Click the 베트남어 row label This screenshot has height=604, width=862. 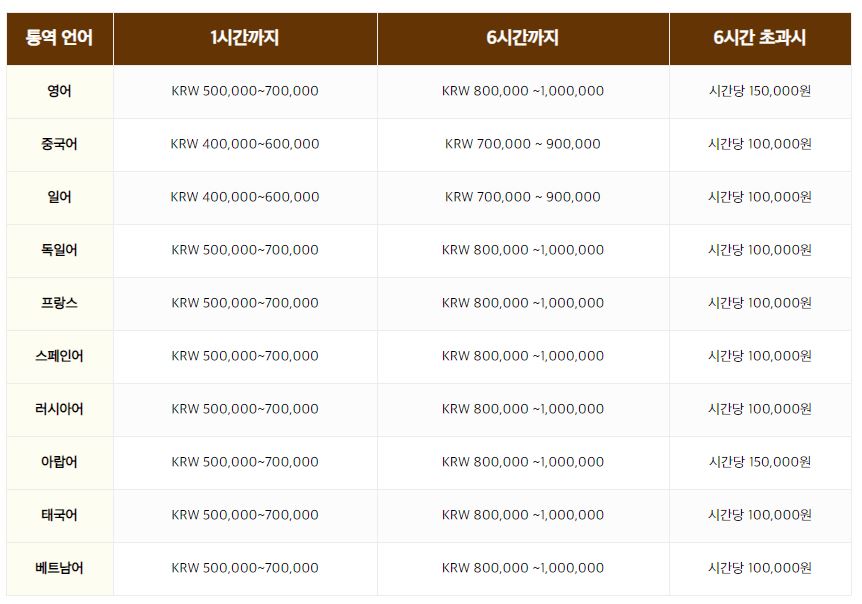pyautogui.click(x=59, y=568)
